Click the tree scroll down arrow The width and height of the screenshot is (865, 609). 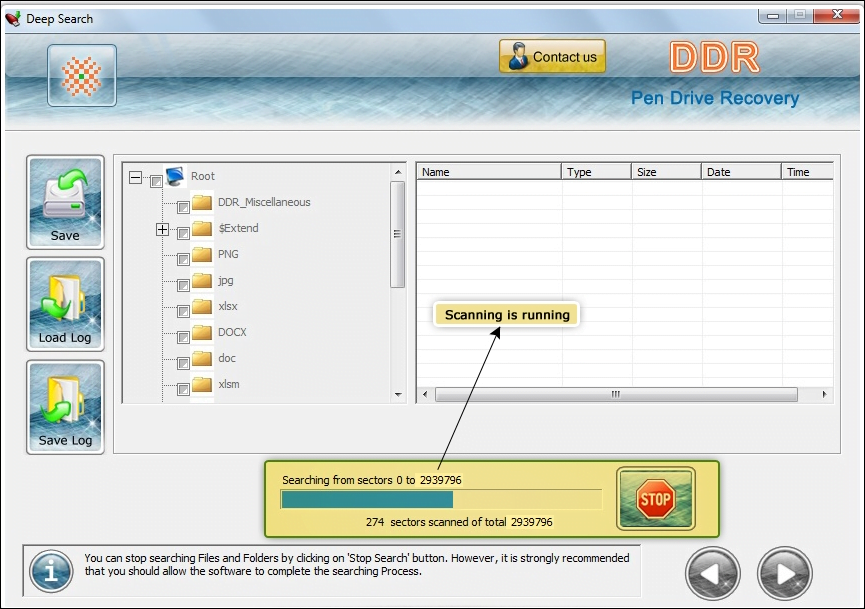click(x=398, y=394)
